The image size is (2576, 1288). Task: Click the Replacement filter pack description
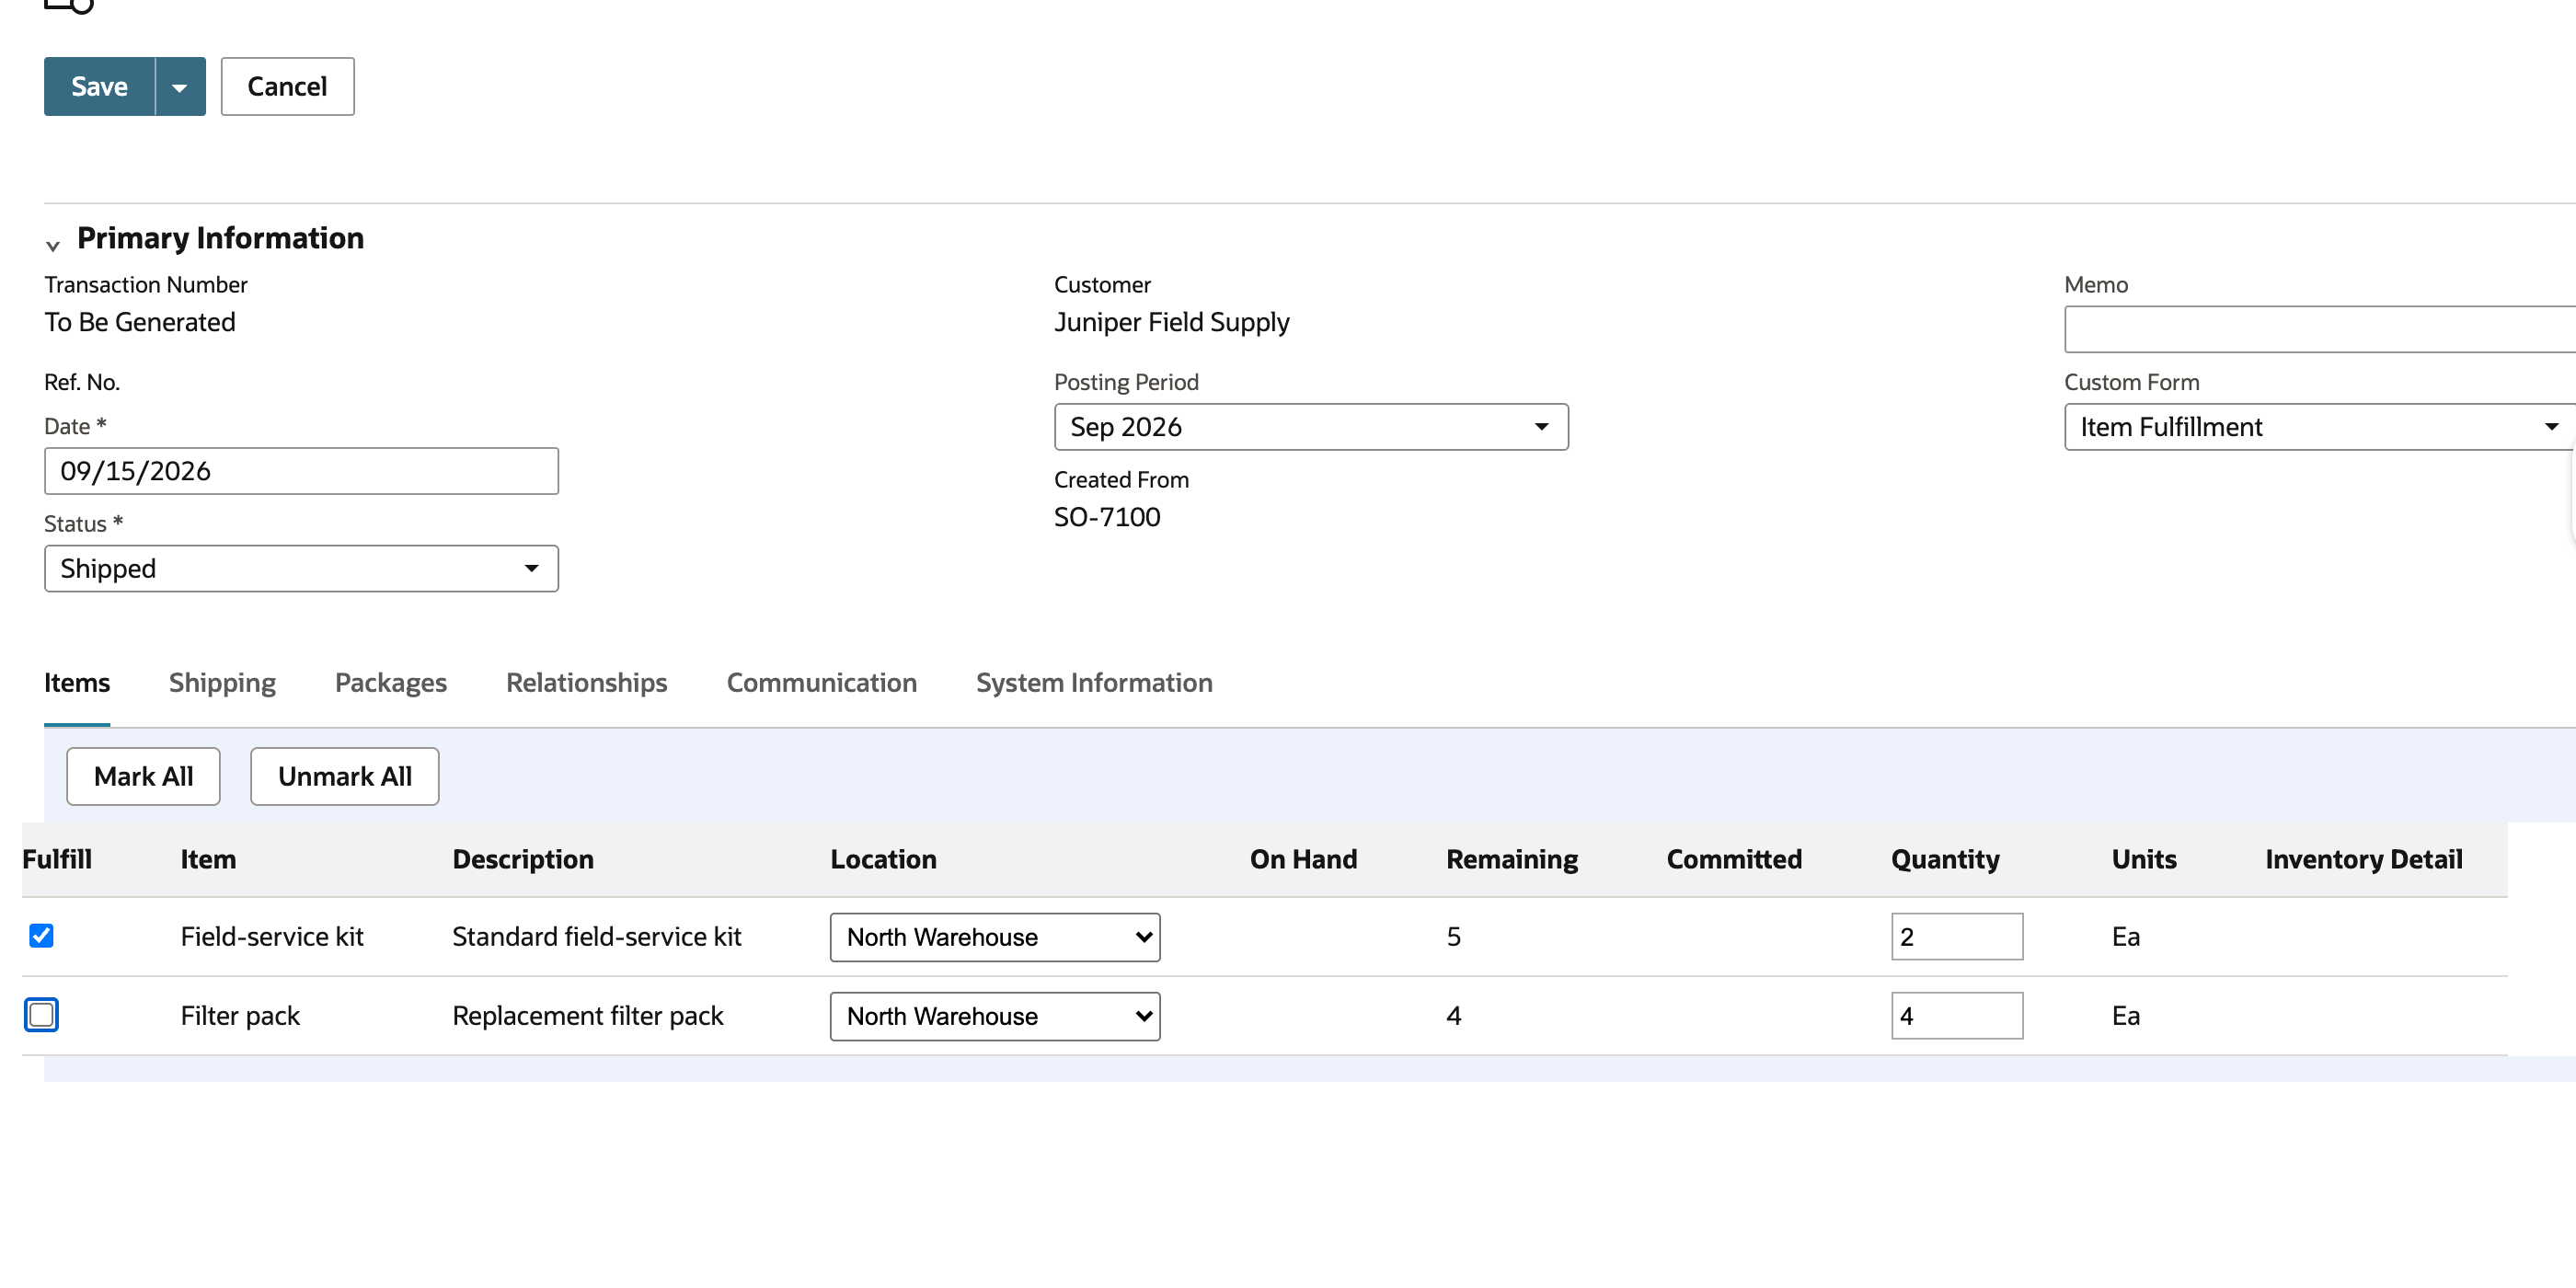(588, 1016)
